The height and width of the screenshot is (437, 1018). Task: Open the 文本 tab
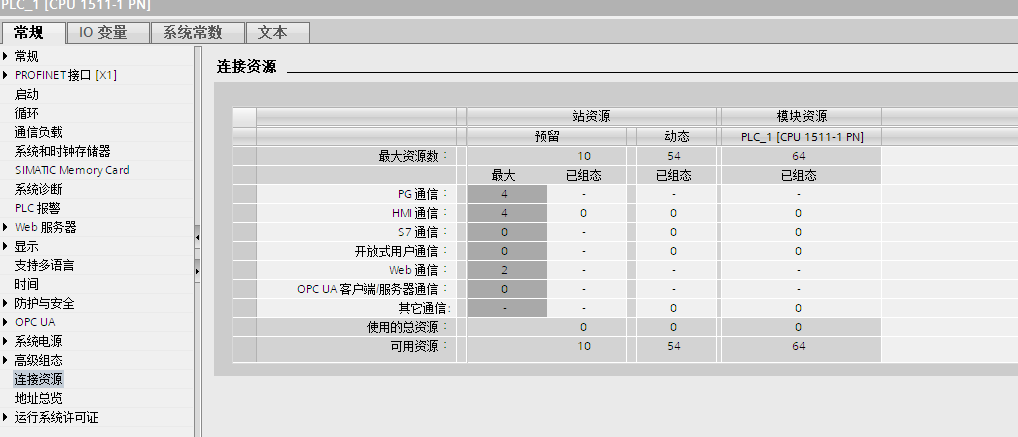click(x=278, y=32)
